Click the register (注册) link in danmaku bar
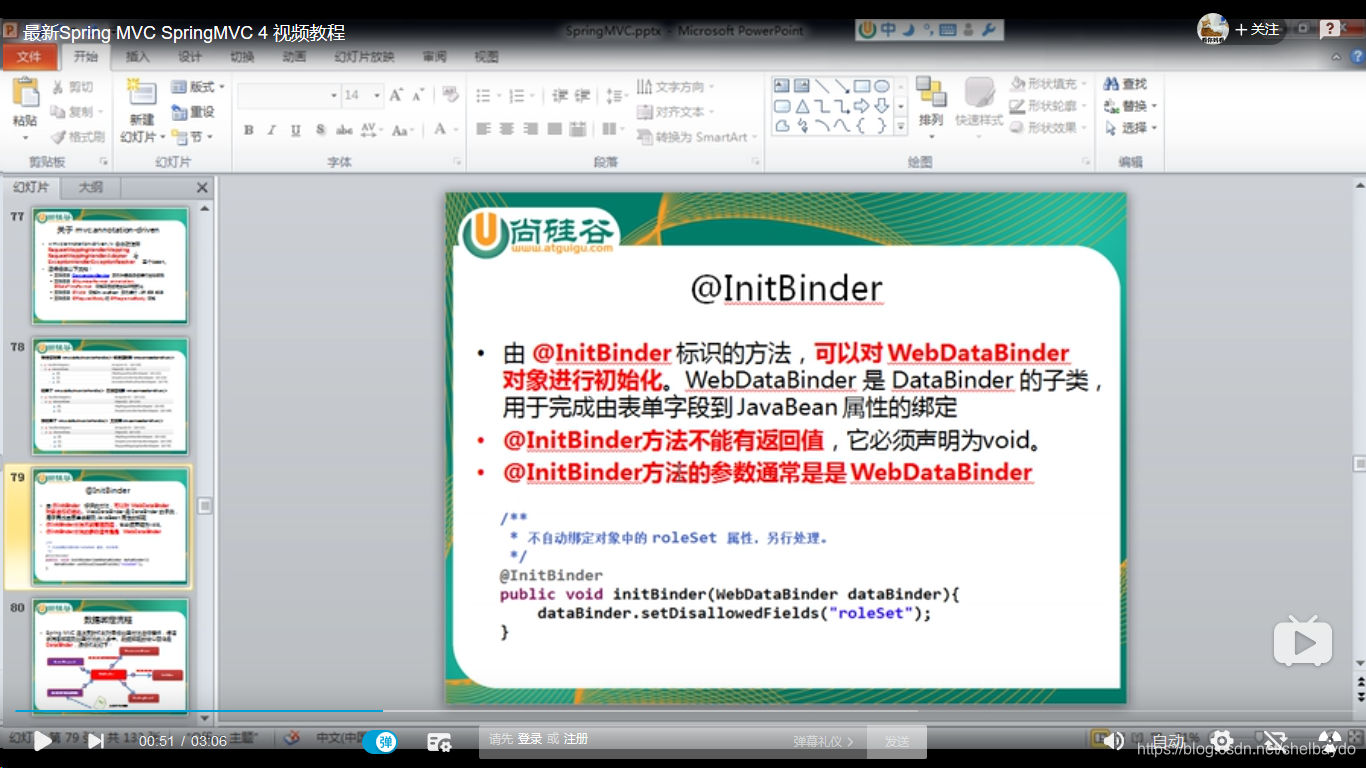 point(575,739)
